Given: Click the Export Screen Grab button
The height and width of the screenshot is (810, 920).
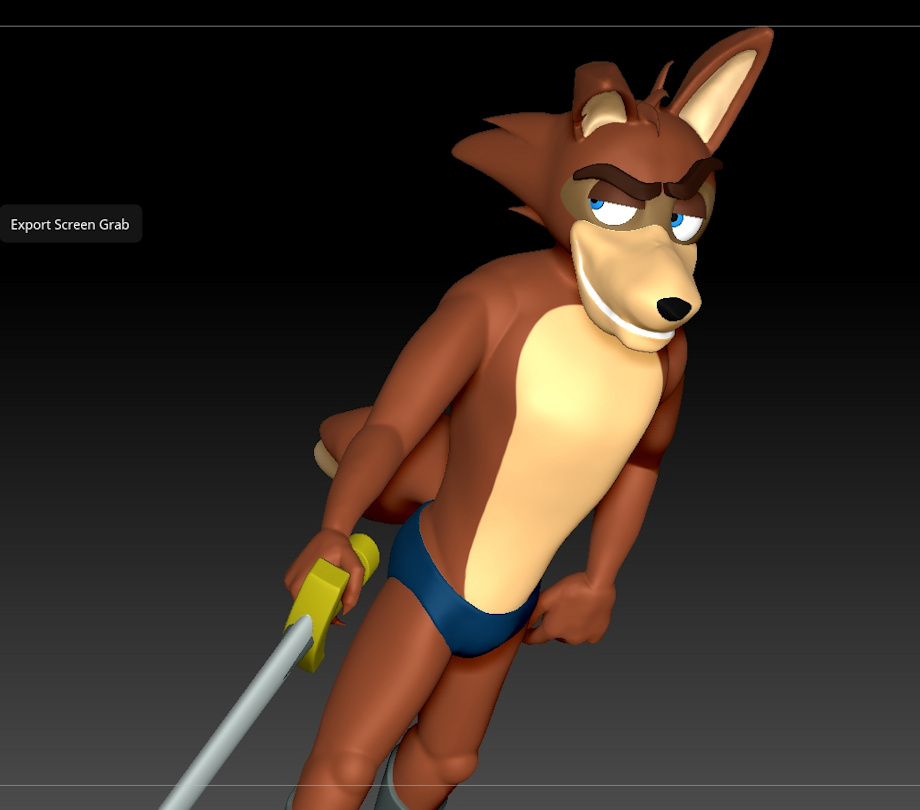Looking at the screenshot, I should pos(70,224).
